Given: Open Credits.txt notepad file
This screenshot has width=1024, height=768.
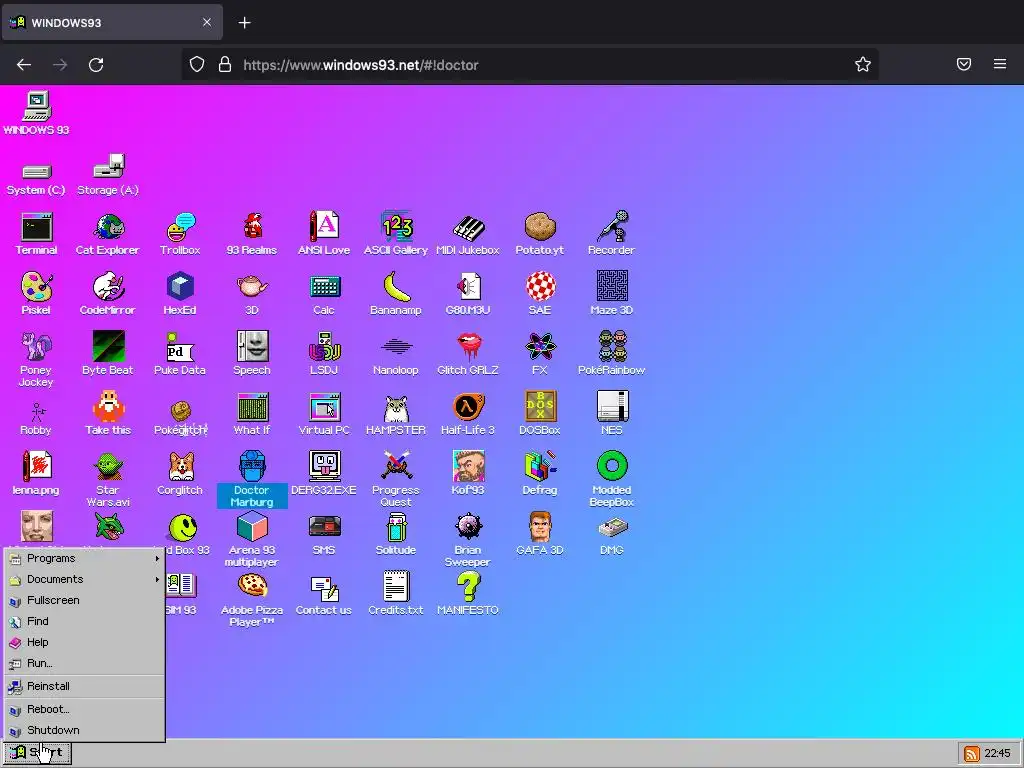Looking at the screenshot, I should [396, 594].
